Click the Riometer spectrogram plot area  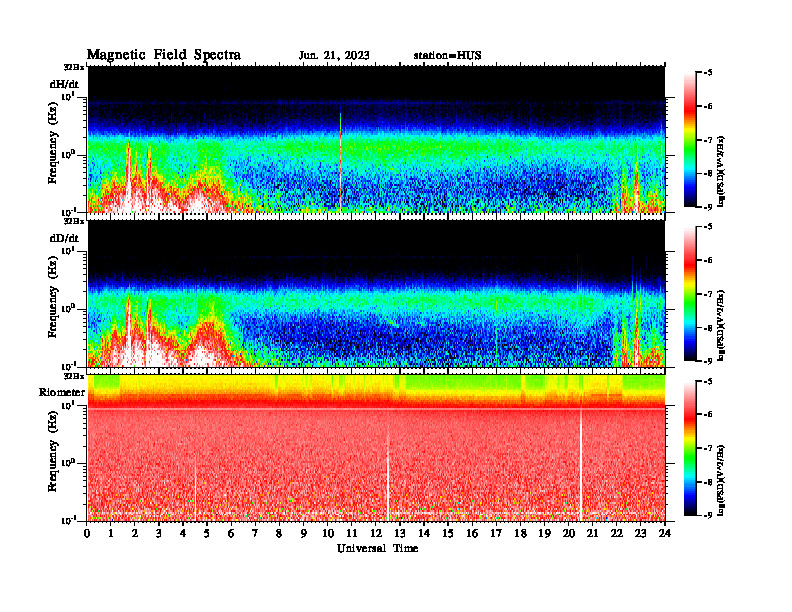point(376,448)
